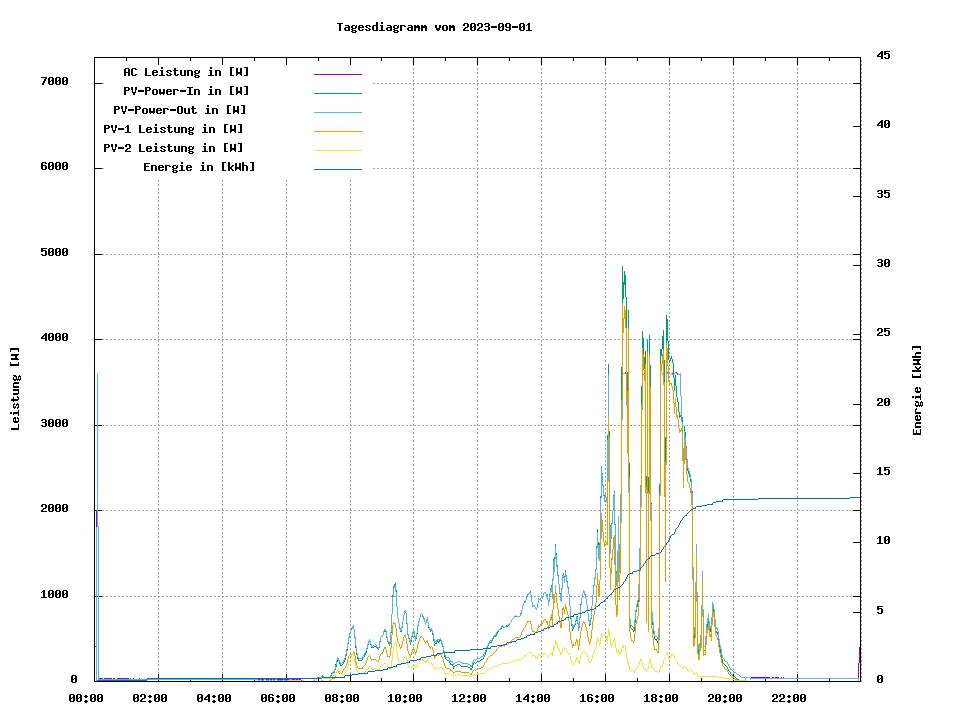Click the light blue PV-Power-Out legend line
The height and width of the screenshot is (720, 960).
pos(337,111)
